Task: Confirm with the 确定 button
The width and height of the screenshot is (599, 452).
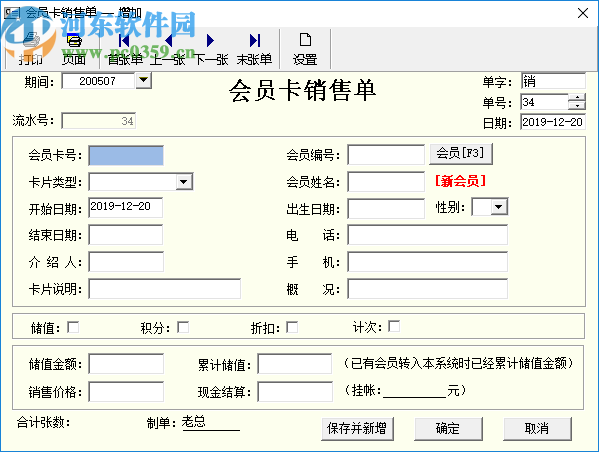Action: coord(448,428)
